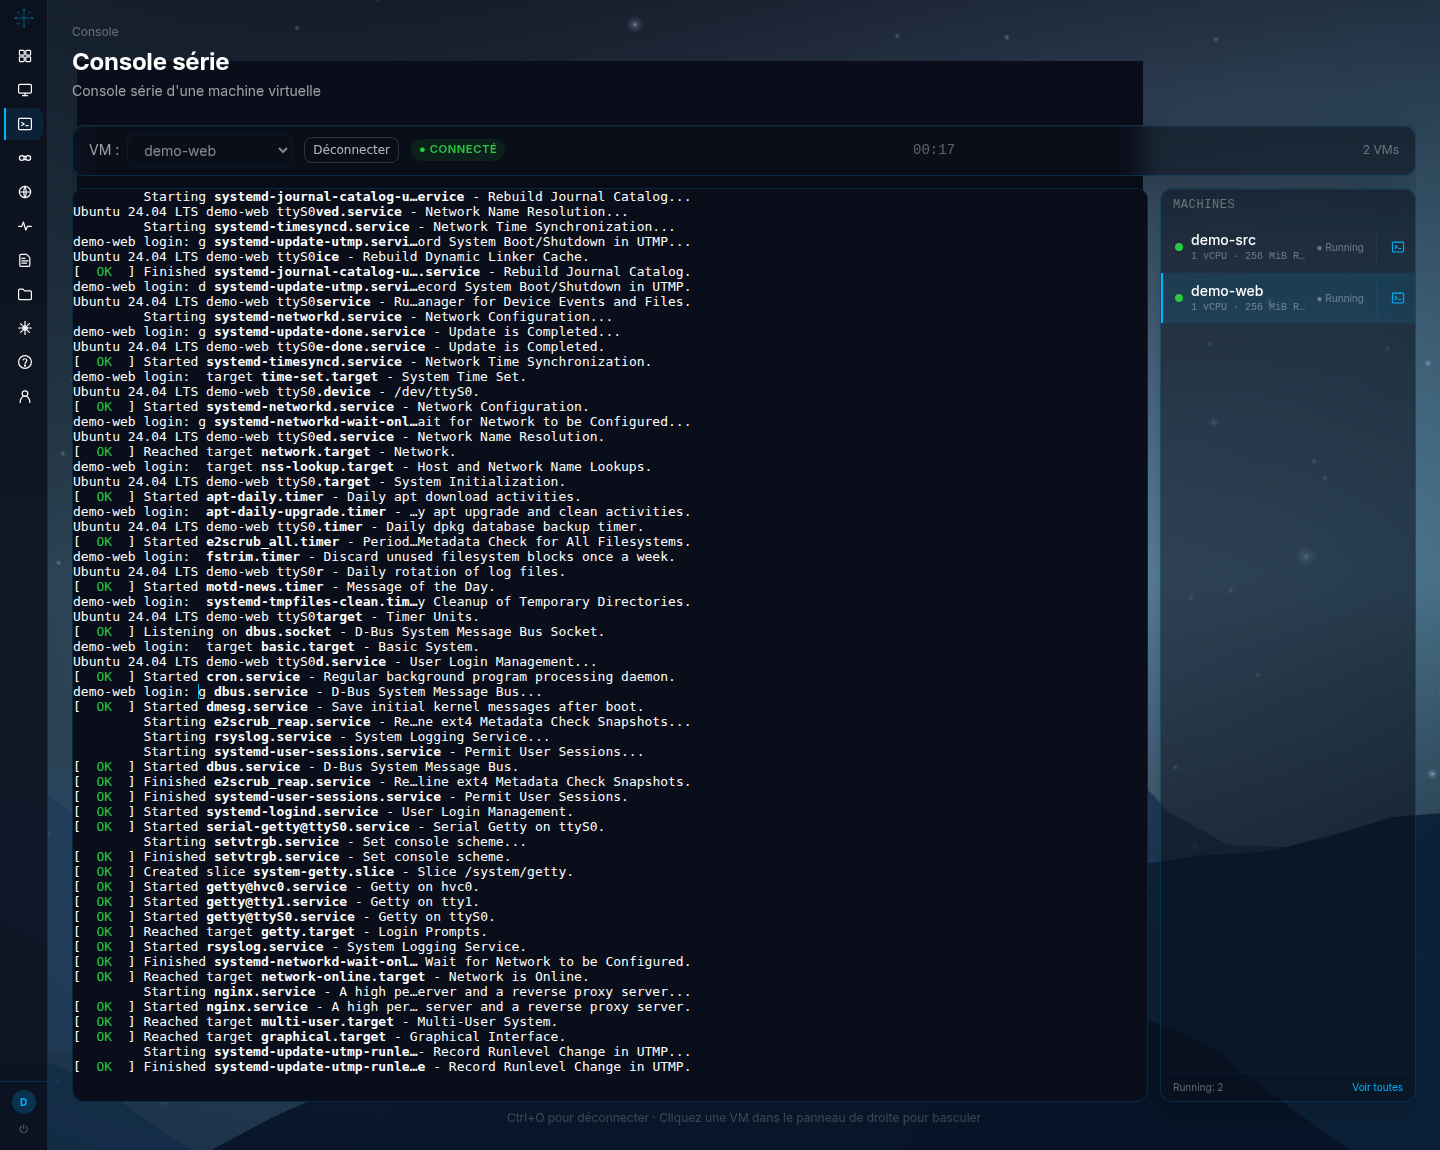Open the monitor machines icon in sidebar
The image size is (1440, 1150).
tap(25, 90)
